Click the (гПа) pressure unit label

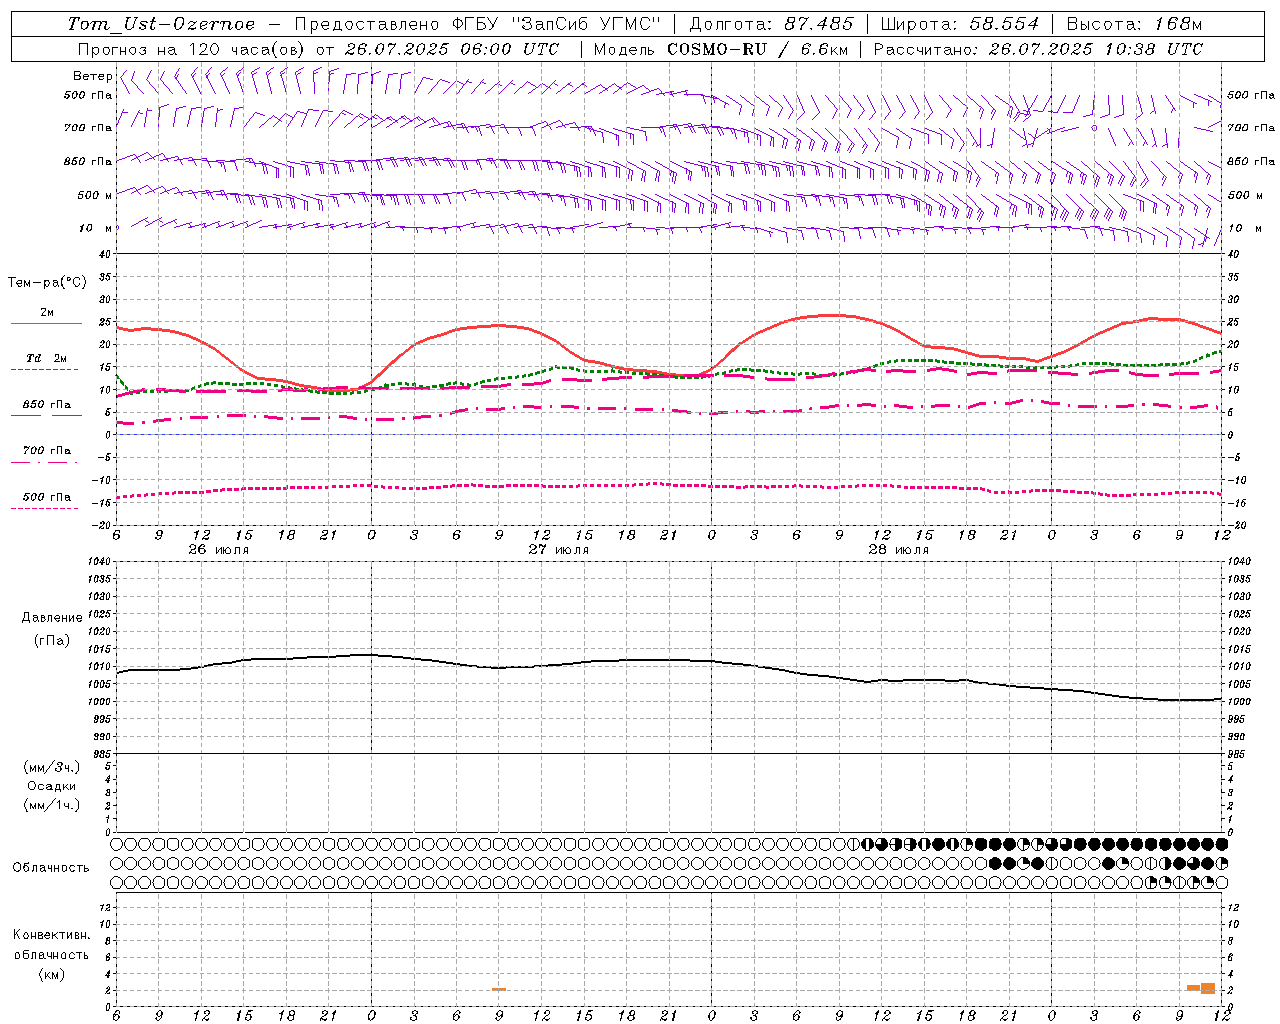pyautogui.click(x=51, y=640)
